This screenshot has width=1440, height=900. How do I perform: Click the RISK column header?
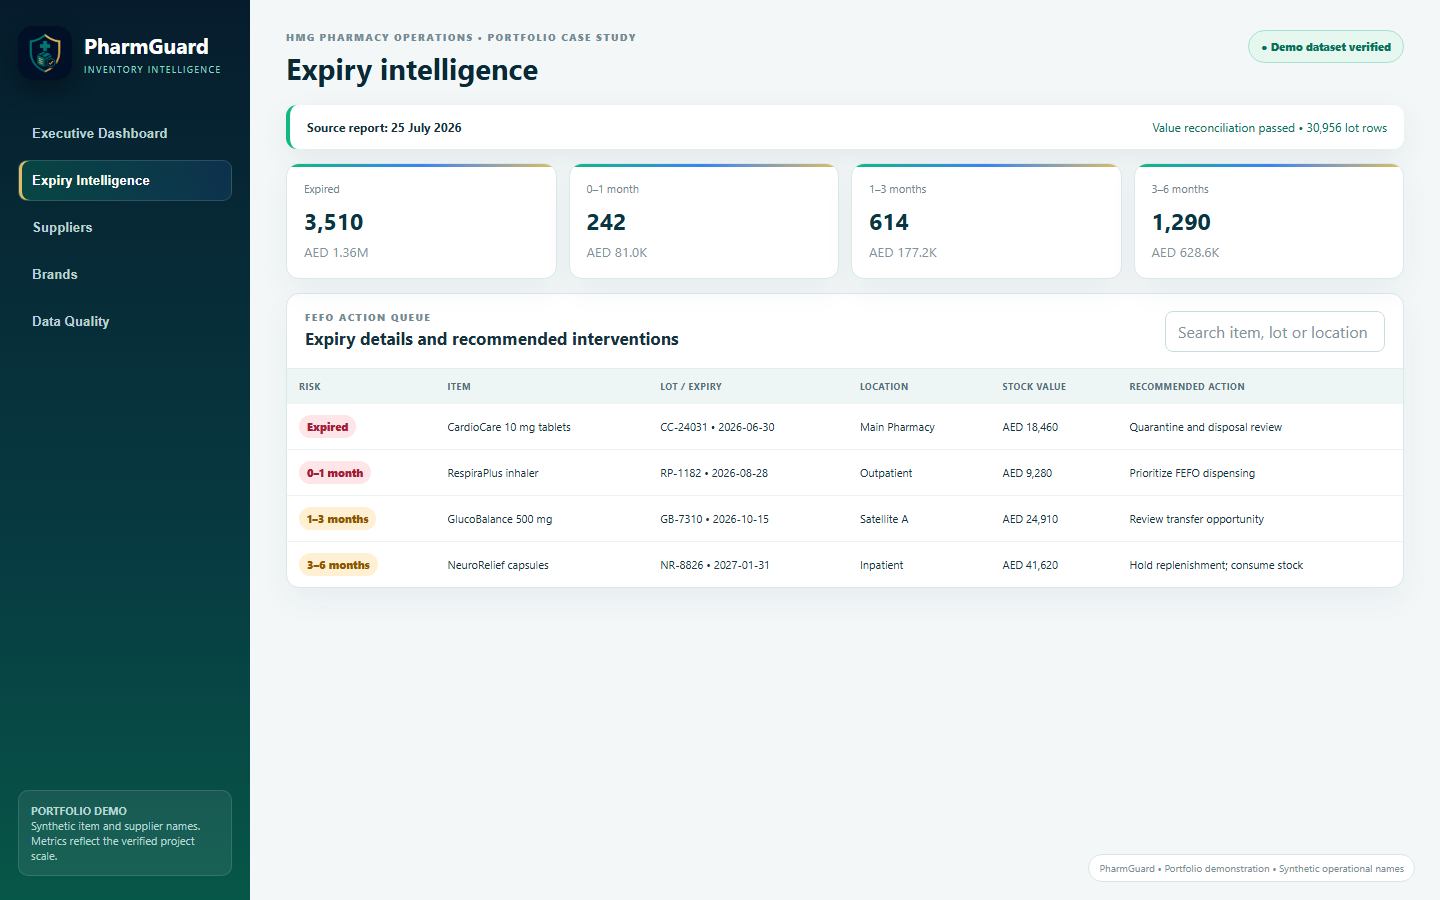310,387
